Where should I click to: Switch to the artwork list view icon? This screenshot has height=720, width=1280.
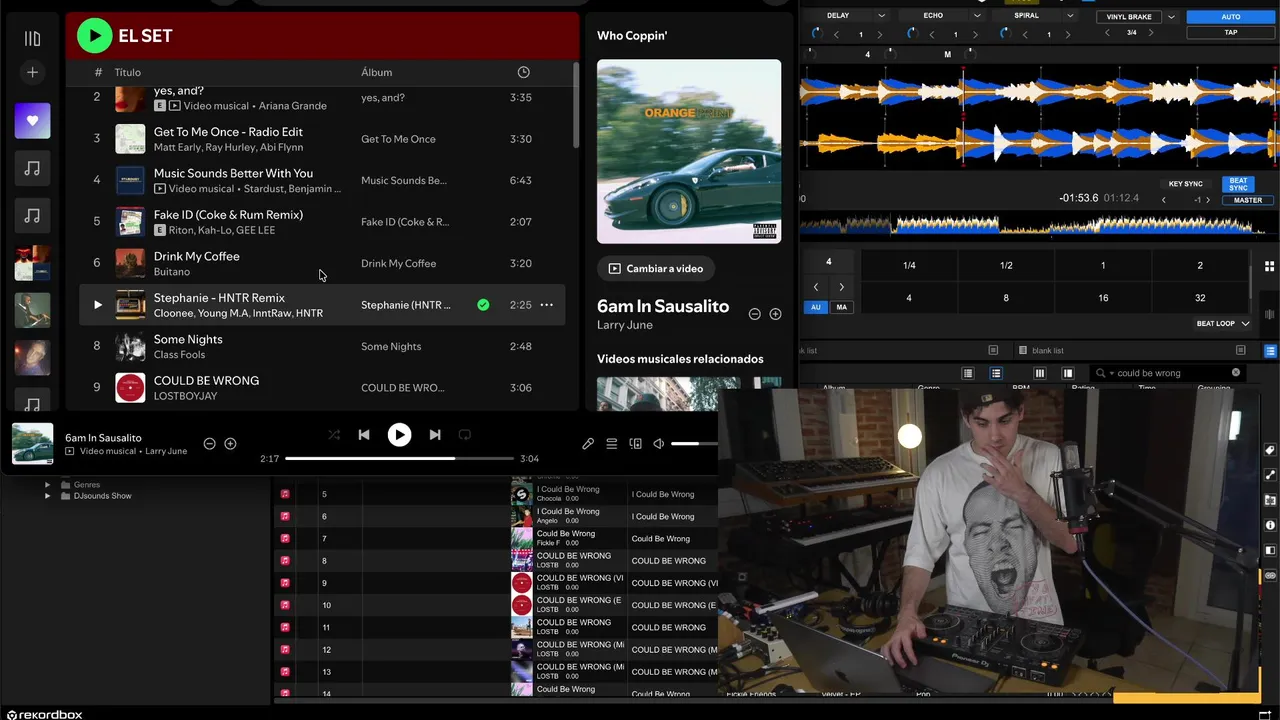(x=996, y=373)
